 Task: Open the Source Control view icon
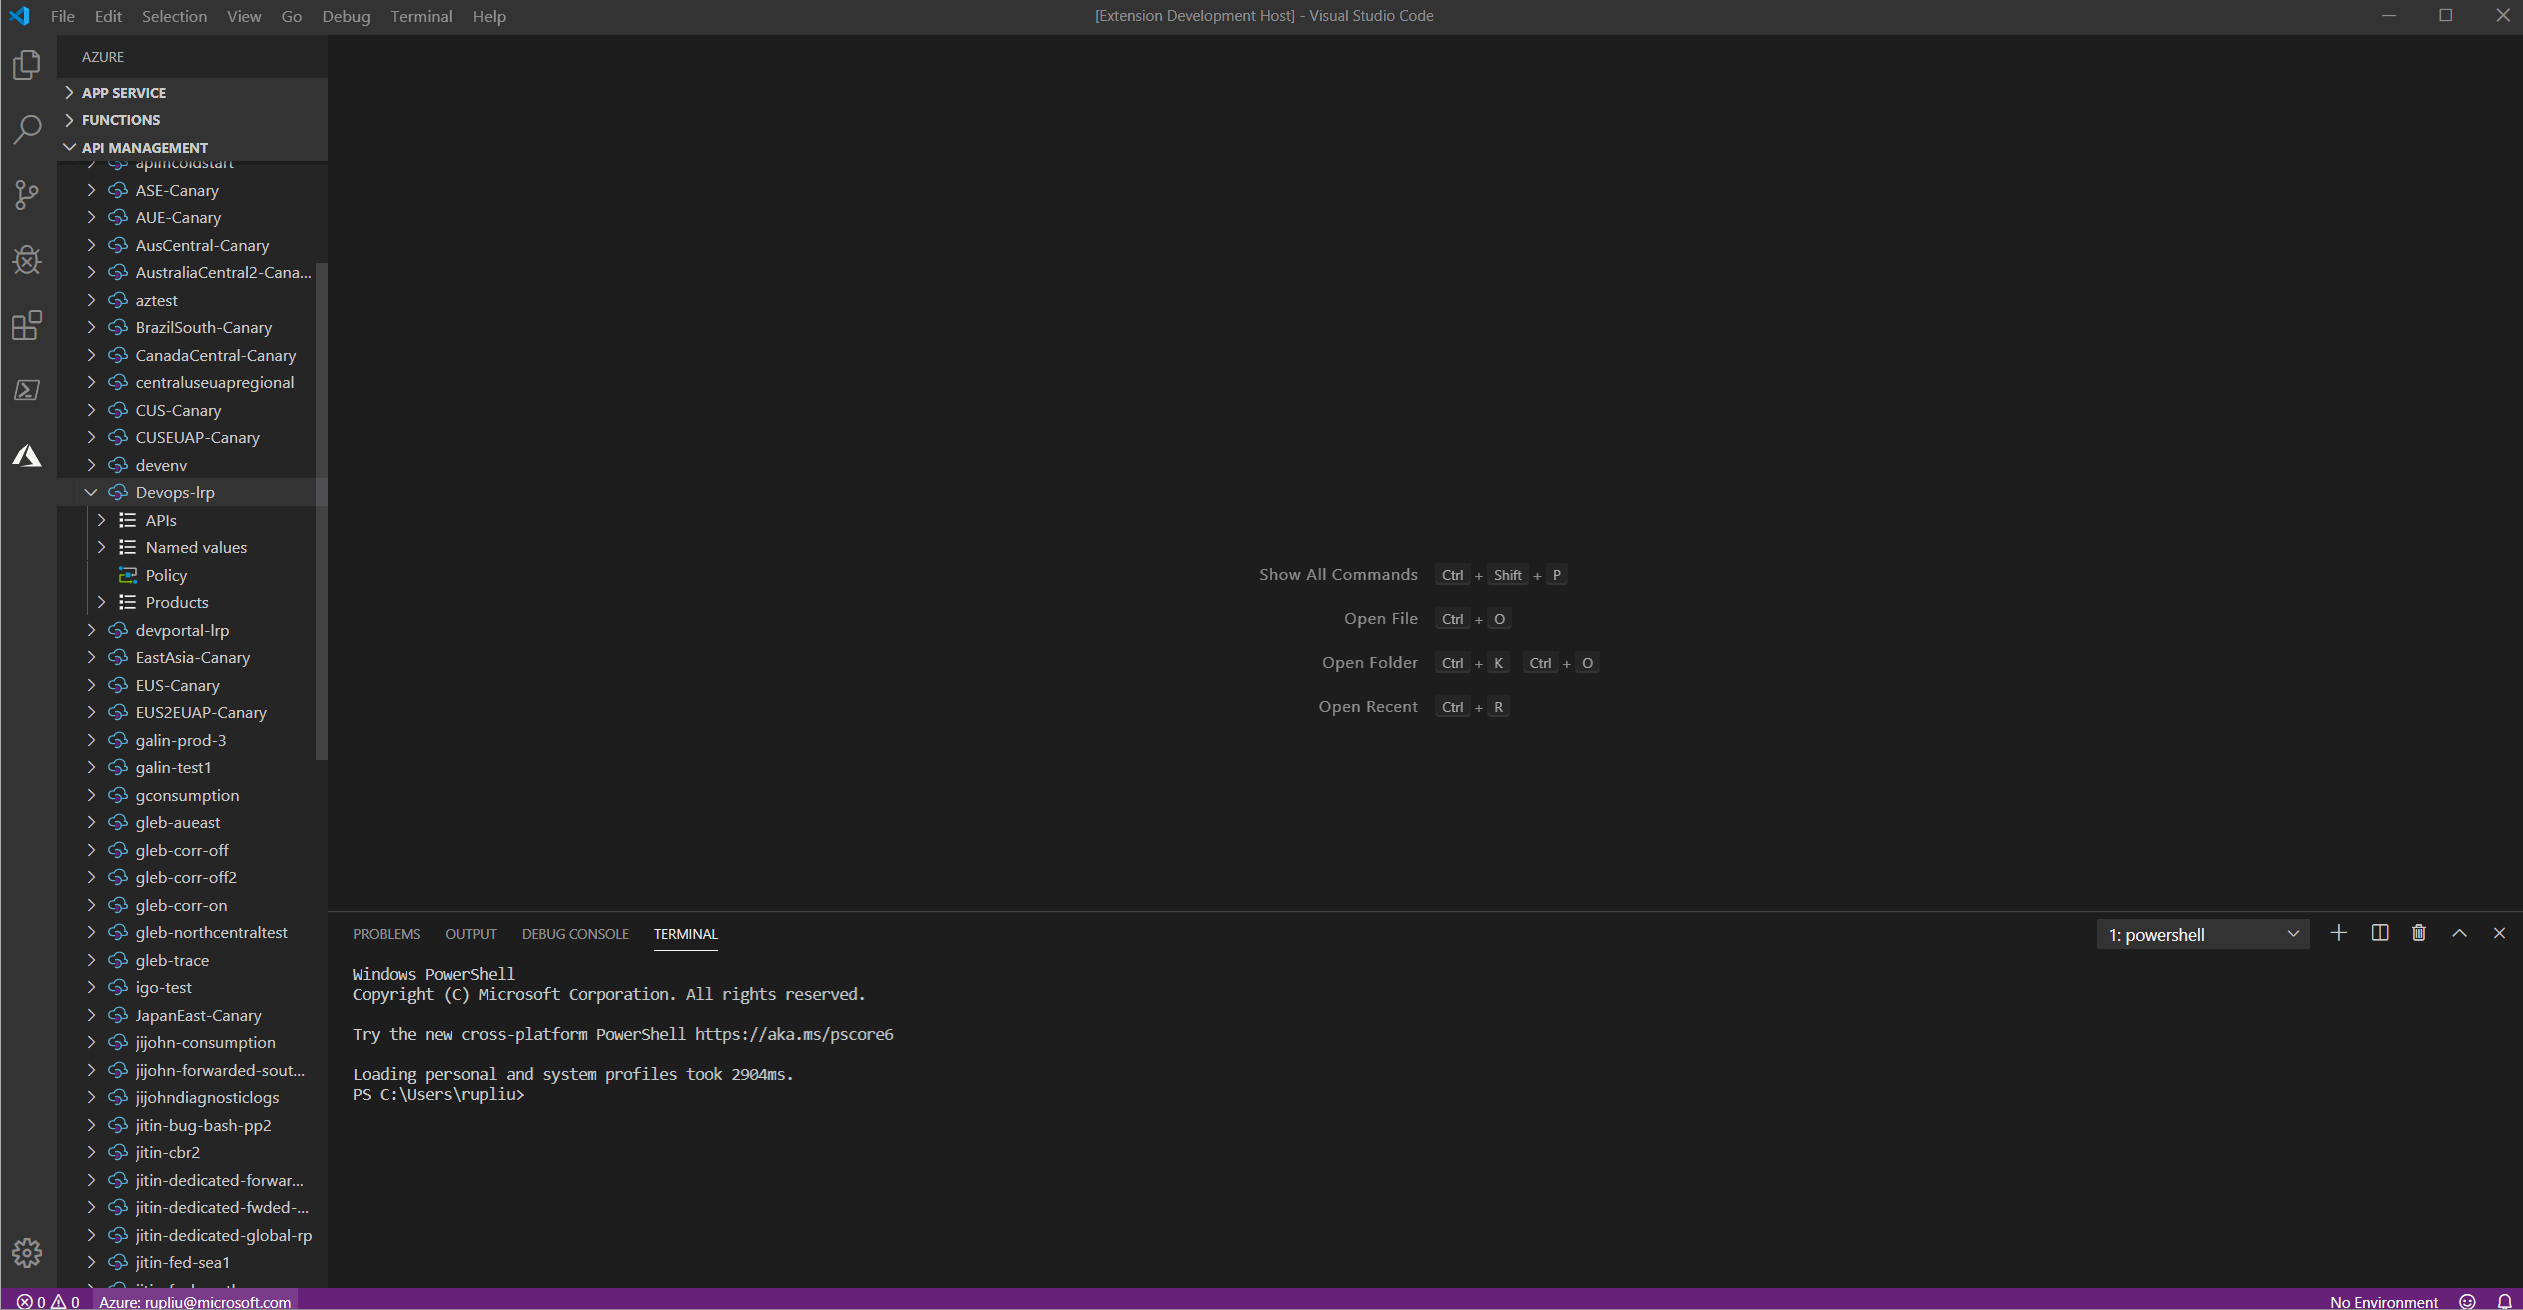point(27,194)
